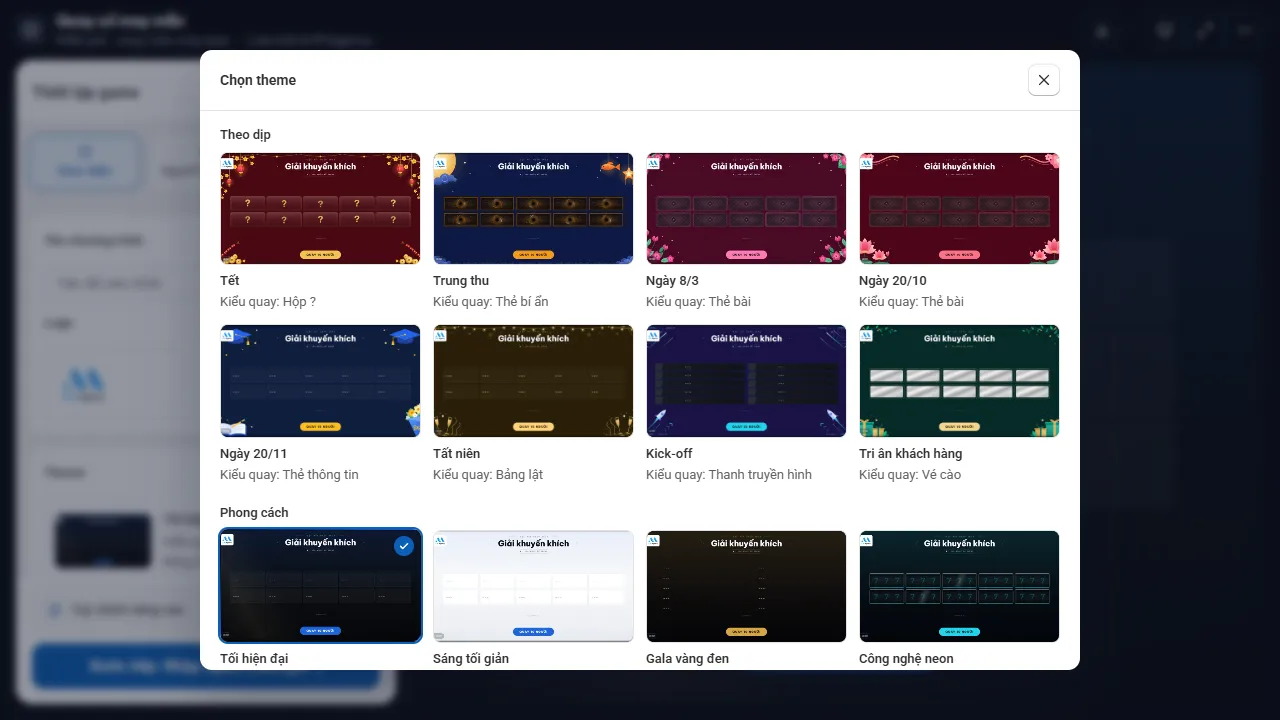
Task: Select the Tất niên theme thumbnail
Action: click(533, 381)
